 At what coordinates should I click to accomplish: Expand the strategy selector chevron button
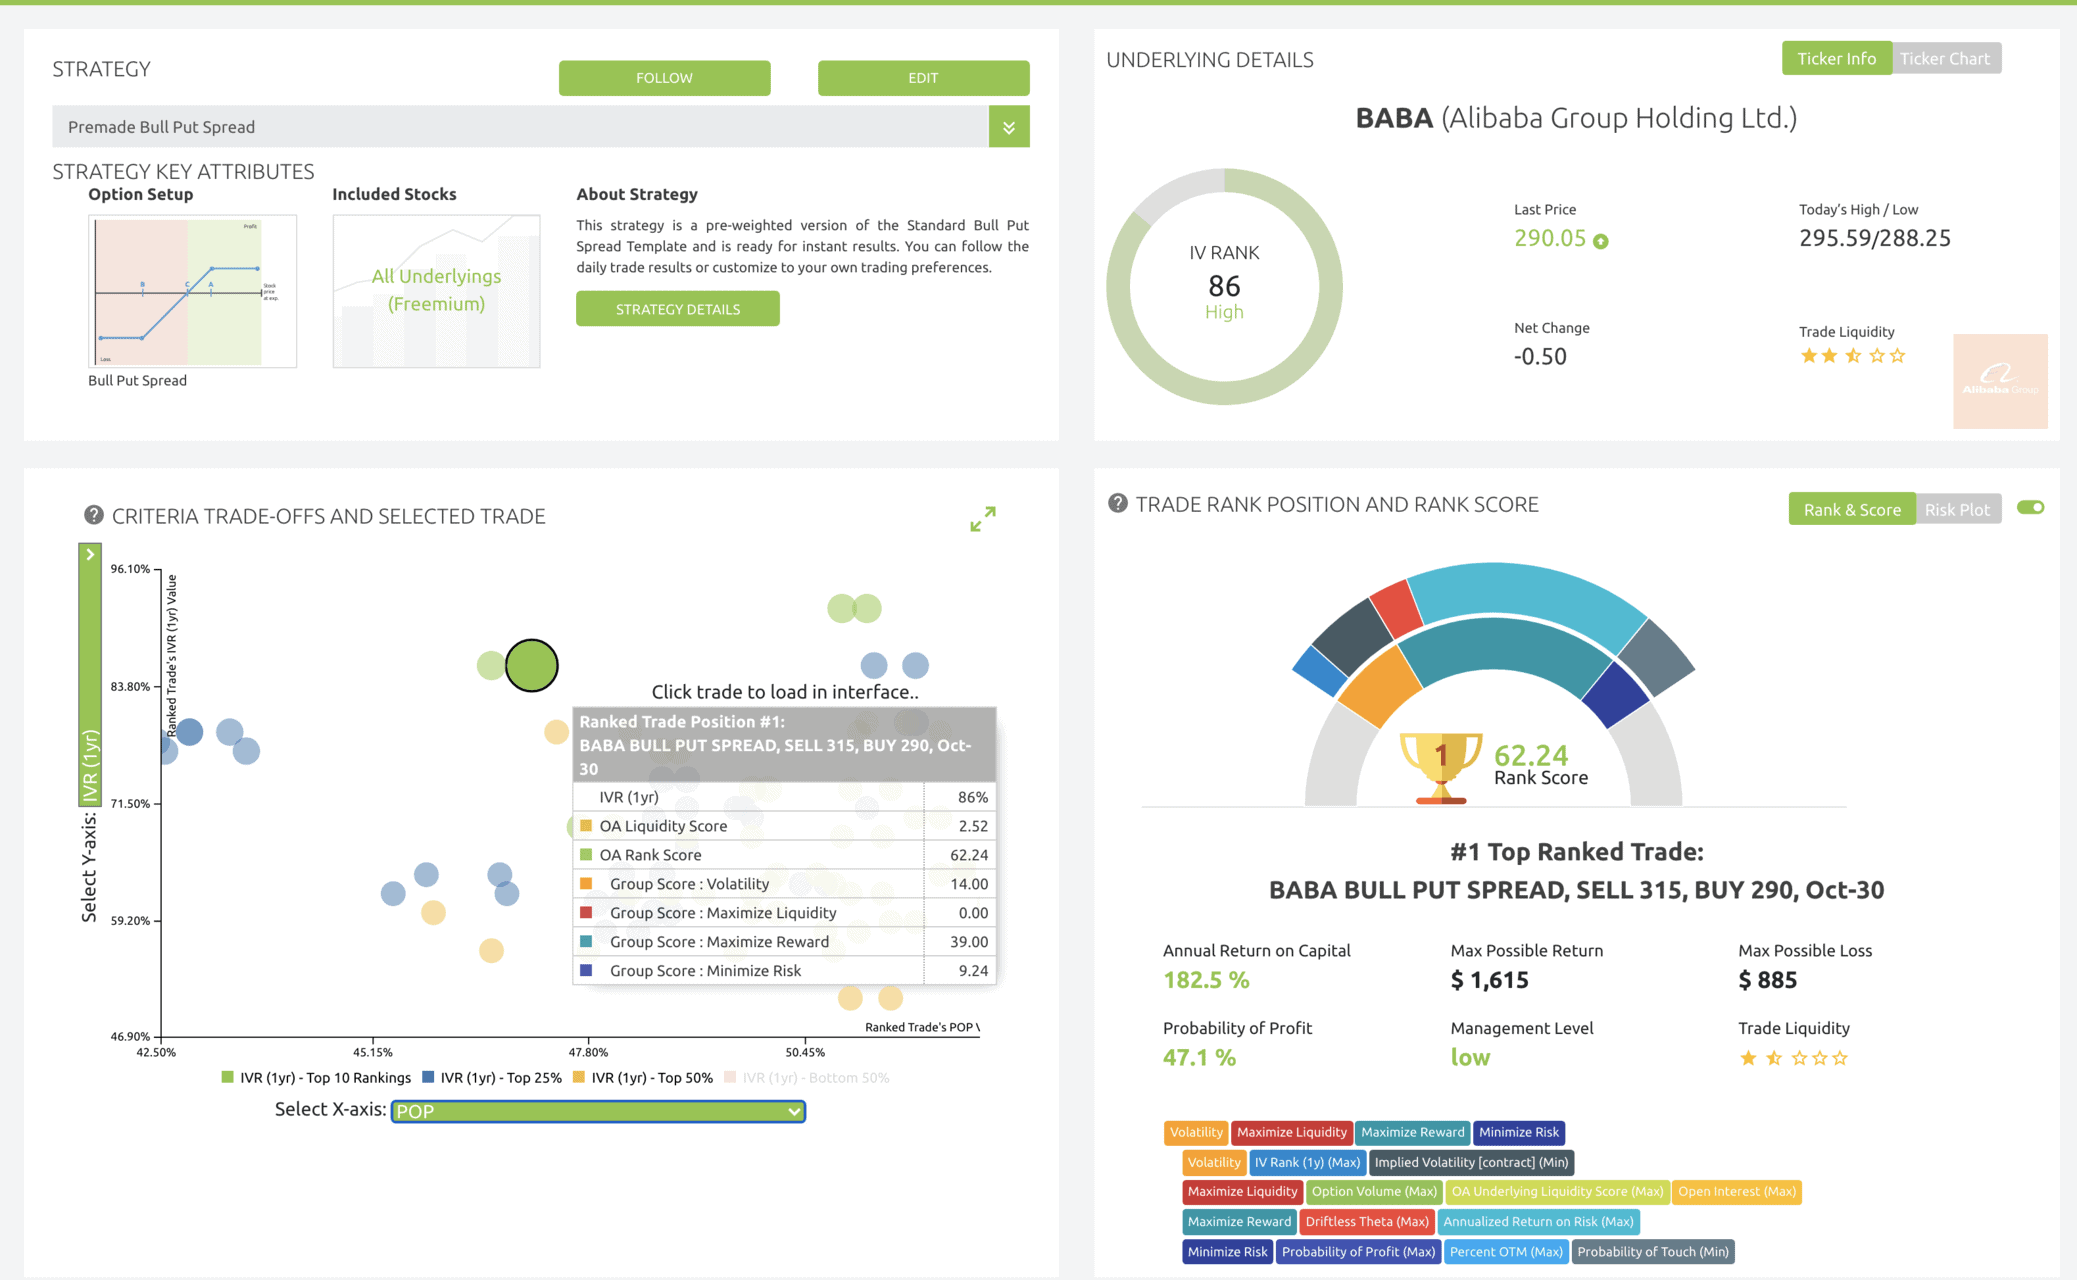(x=1008, y=127)
